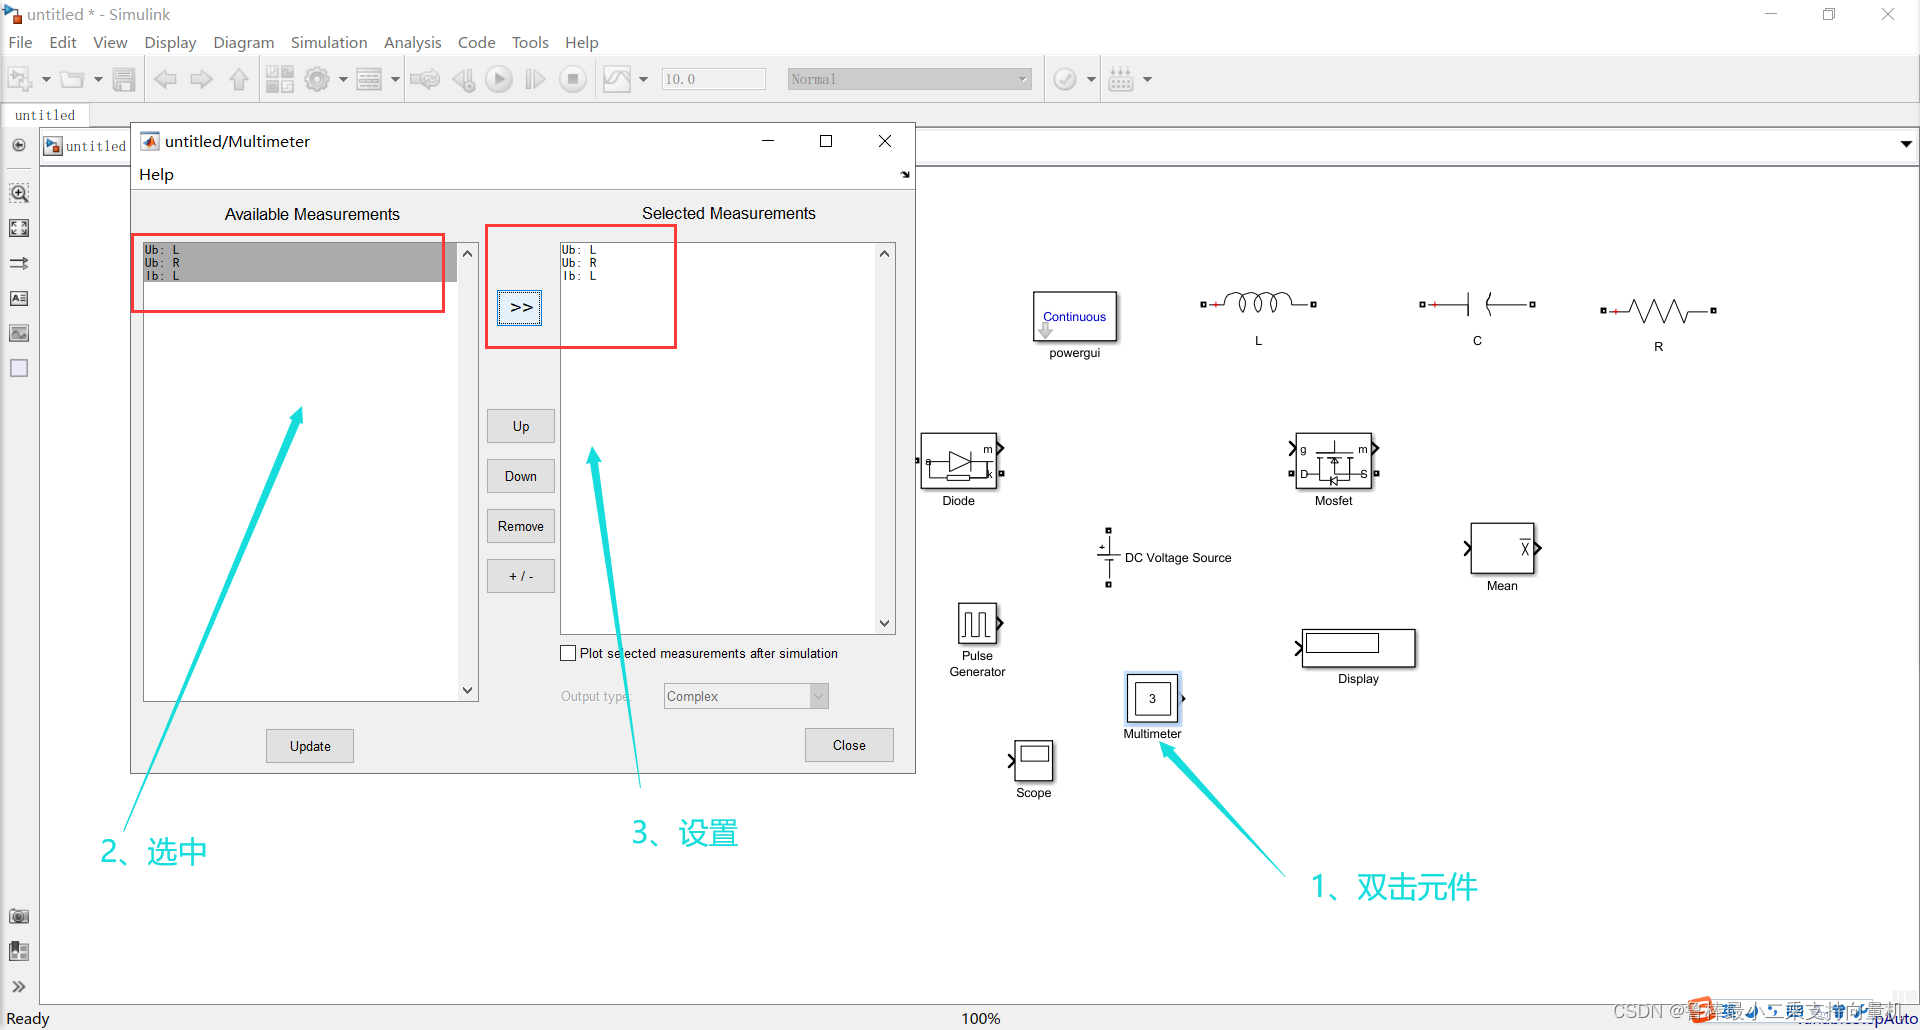Click the Close button in Multimeter dialog
Image resolution: width=1920 pixels, height=1030 pixels.
(849, 745)
